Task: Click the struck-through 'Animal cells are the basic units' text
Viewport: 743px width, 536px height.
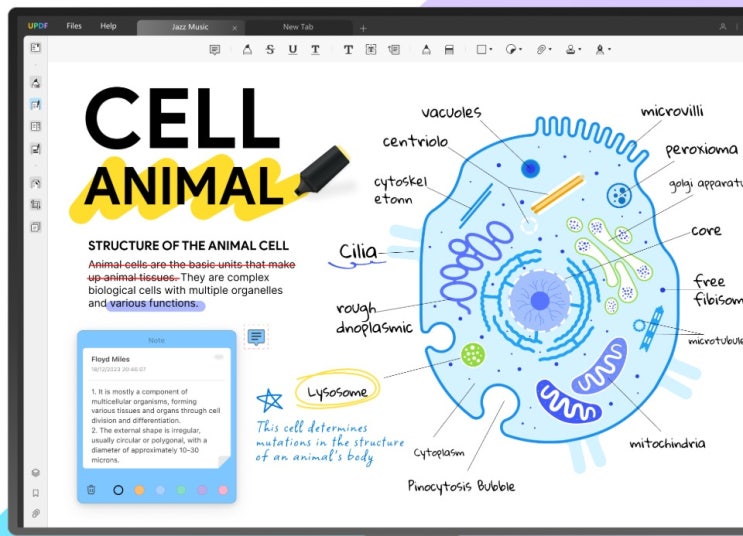Action: [x=191, y=264]
